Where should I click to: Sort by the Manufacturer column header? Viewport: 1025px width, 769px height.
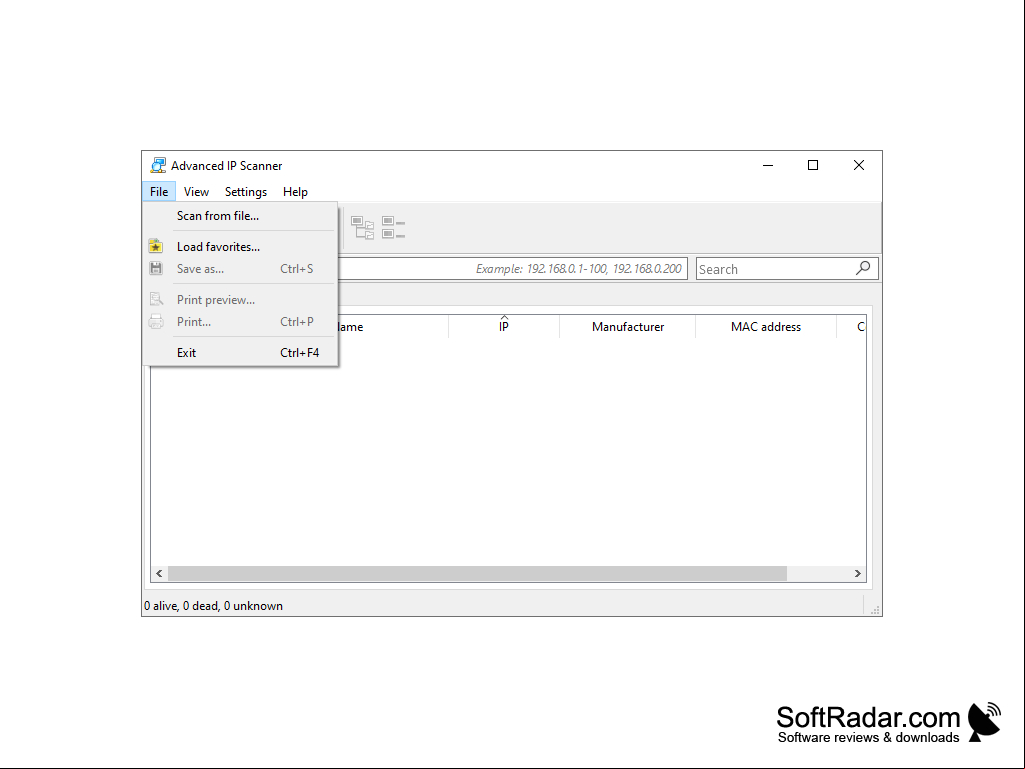point(628,326)
